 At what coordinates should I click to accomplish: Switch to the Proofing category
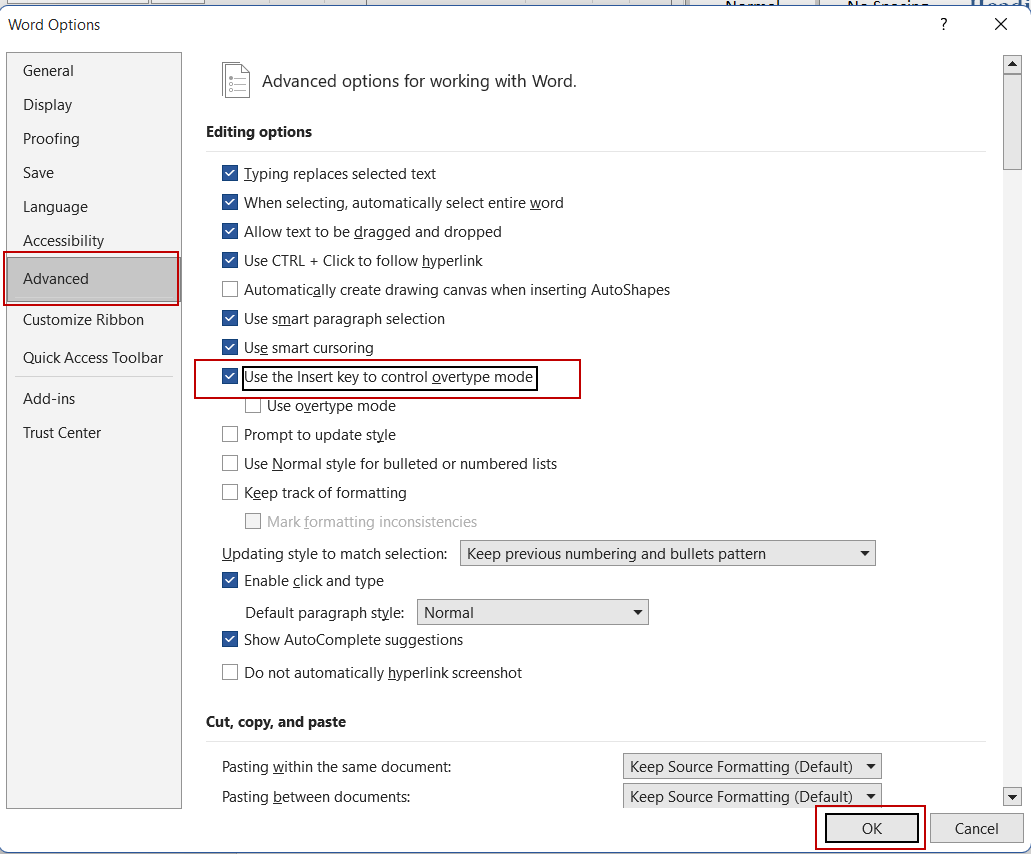coord(51,139)
